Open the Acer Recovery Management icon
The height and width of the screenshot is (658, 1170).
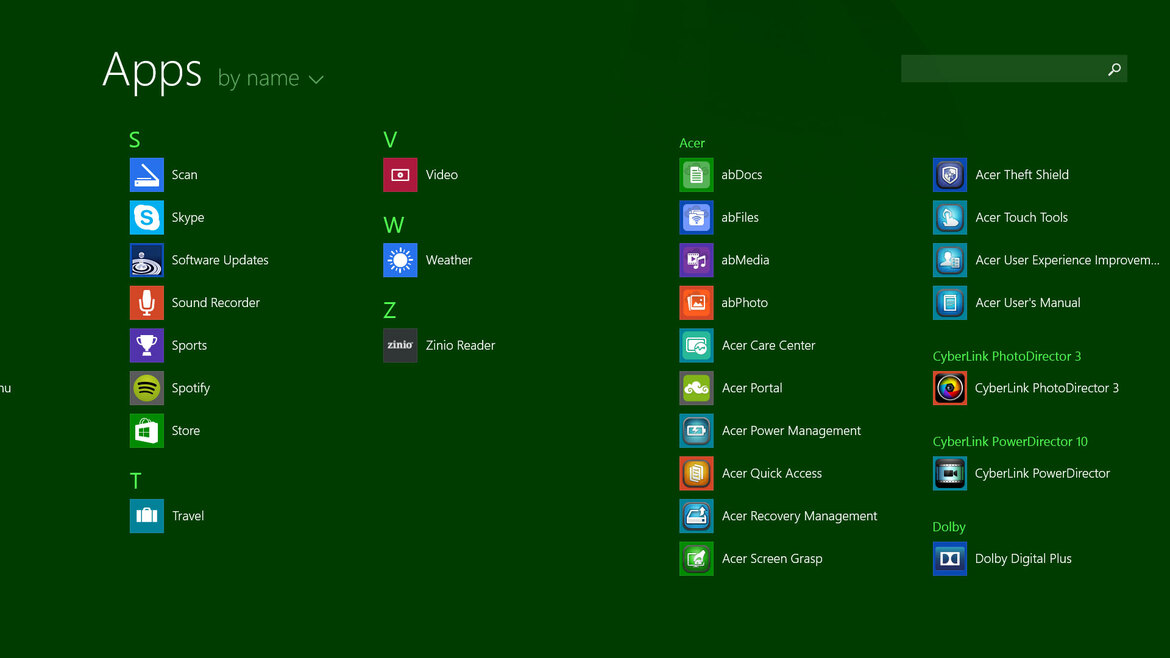click(696, 516)
